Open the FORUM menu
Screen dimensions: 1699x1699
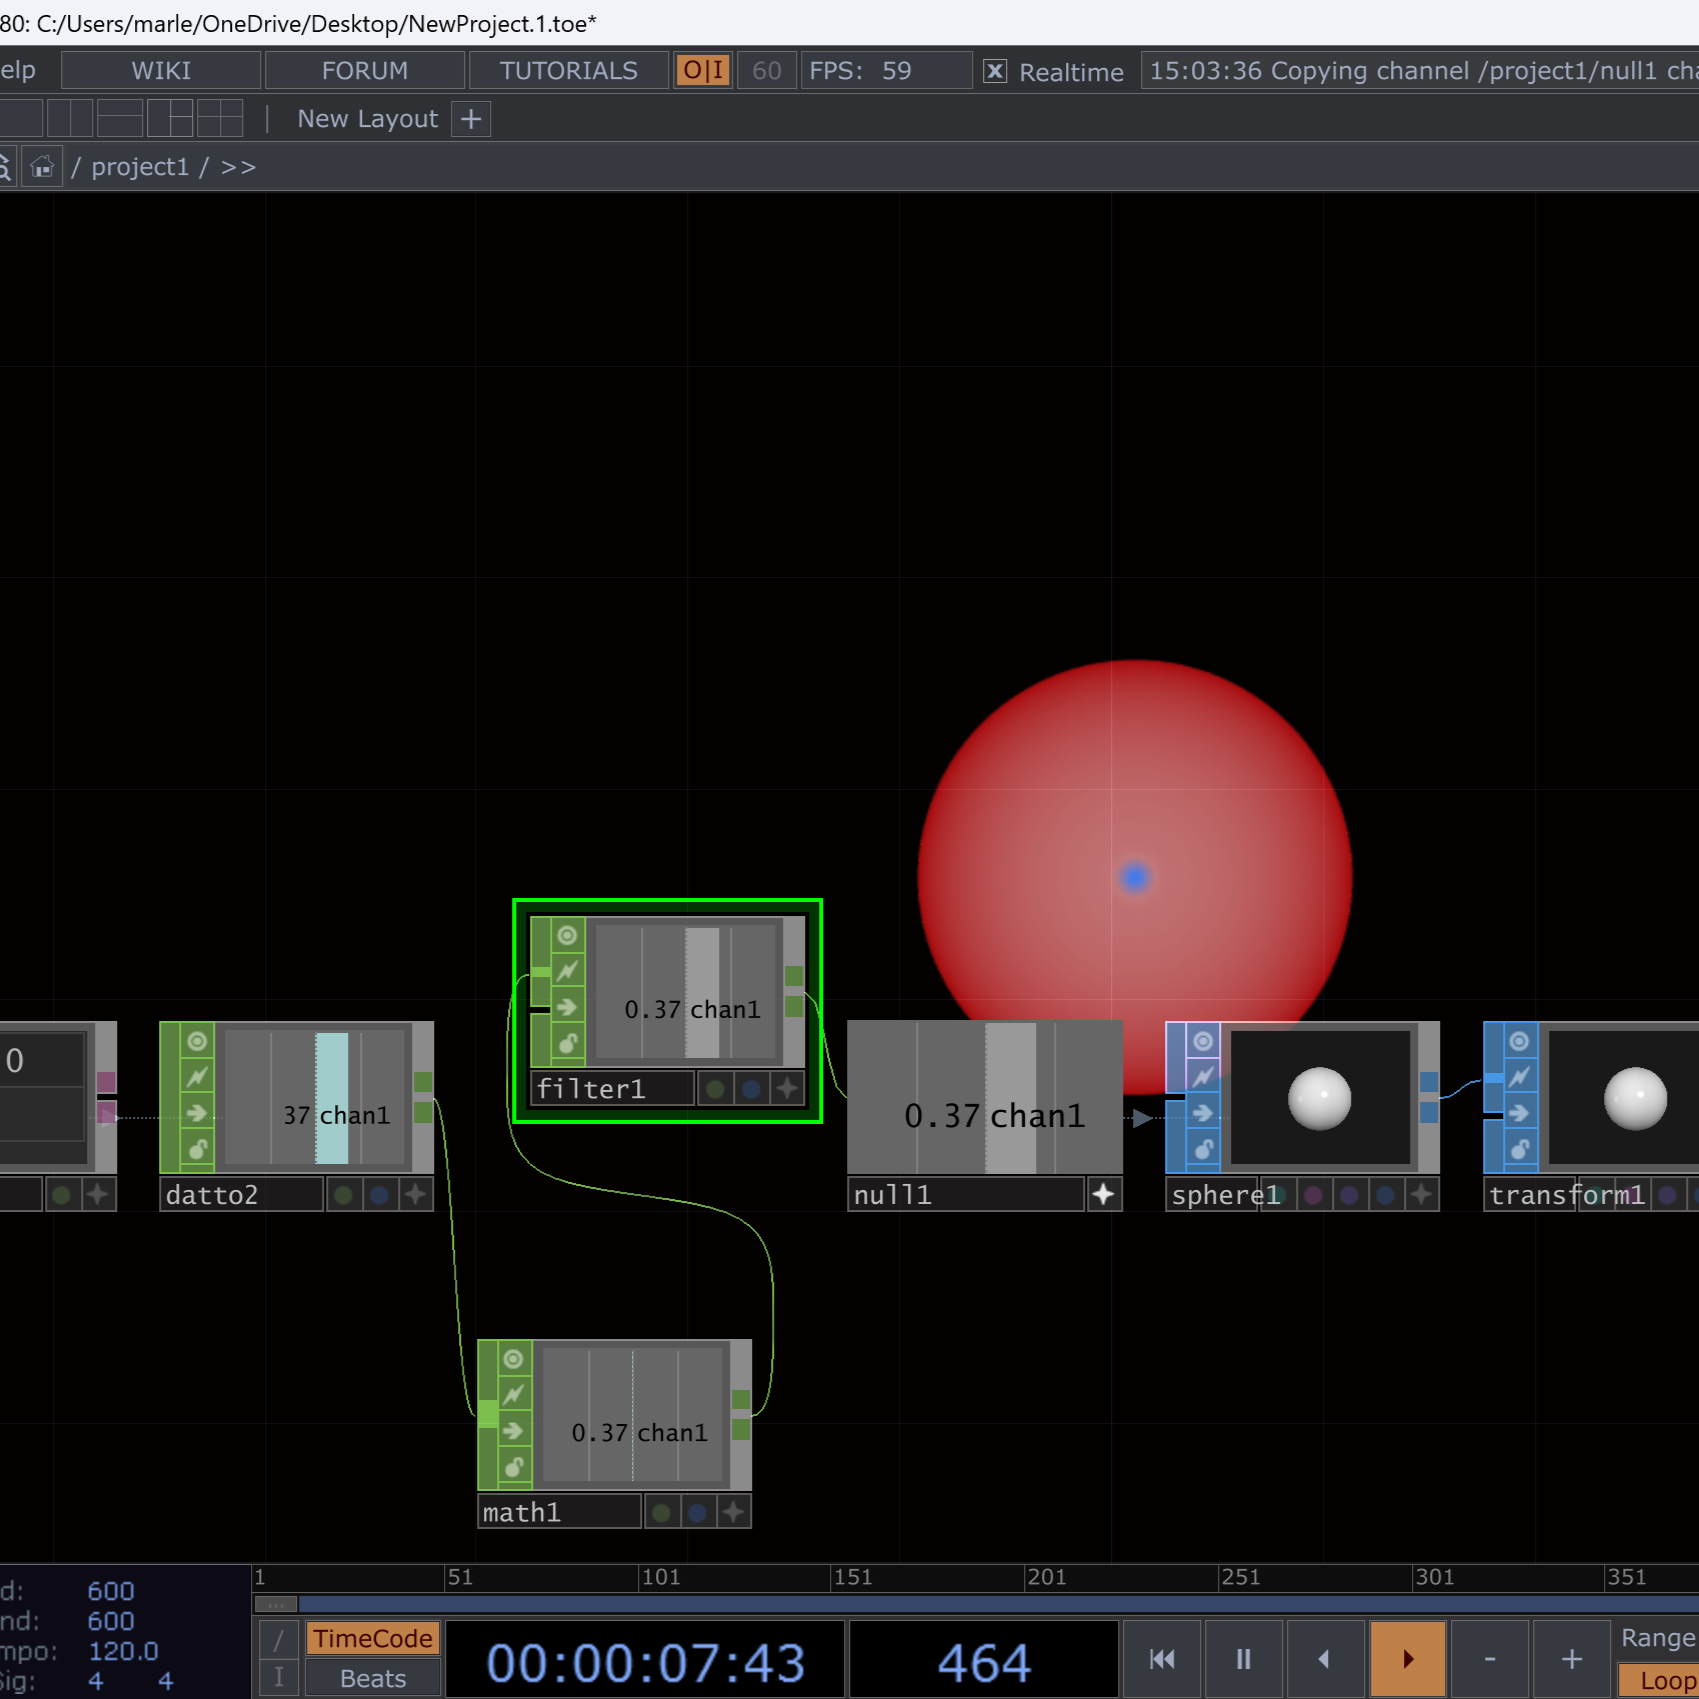364,70
